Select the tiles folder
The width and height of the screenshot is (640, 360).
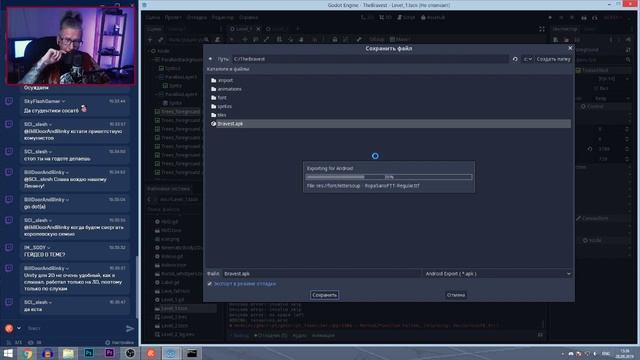(x=219, y=115)
